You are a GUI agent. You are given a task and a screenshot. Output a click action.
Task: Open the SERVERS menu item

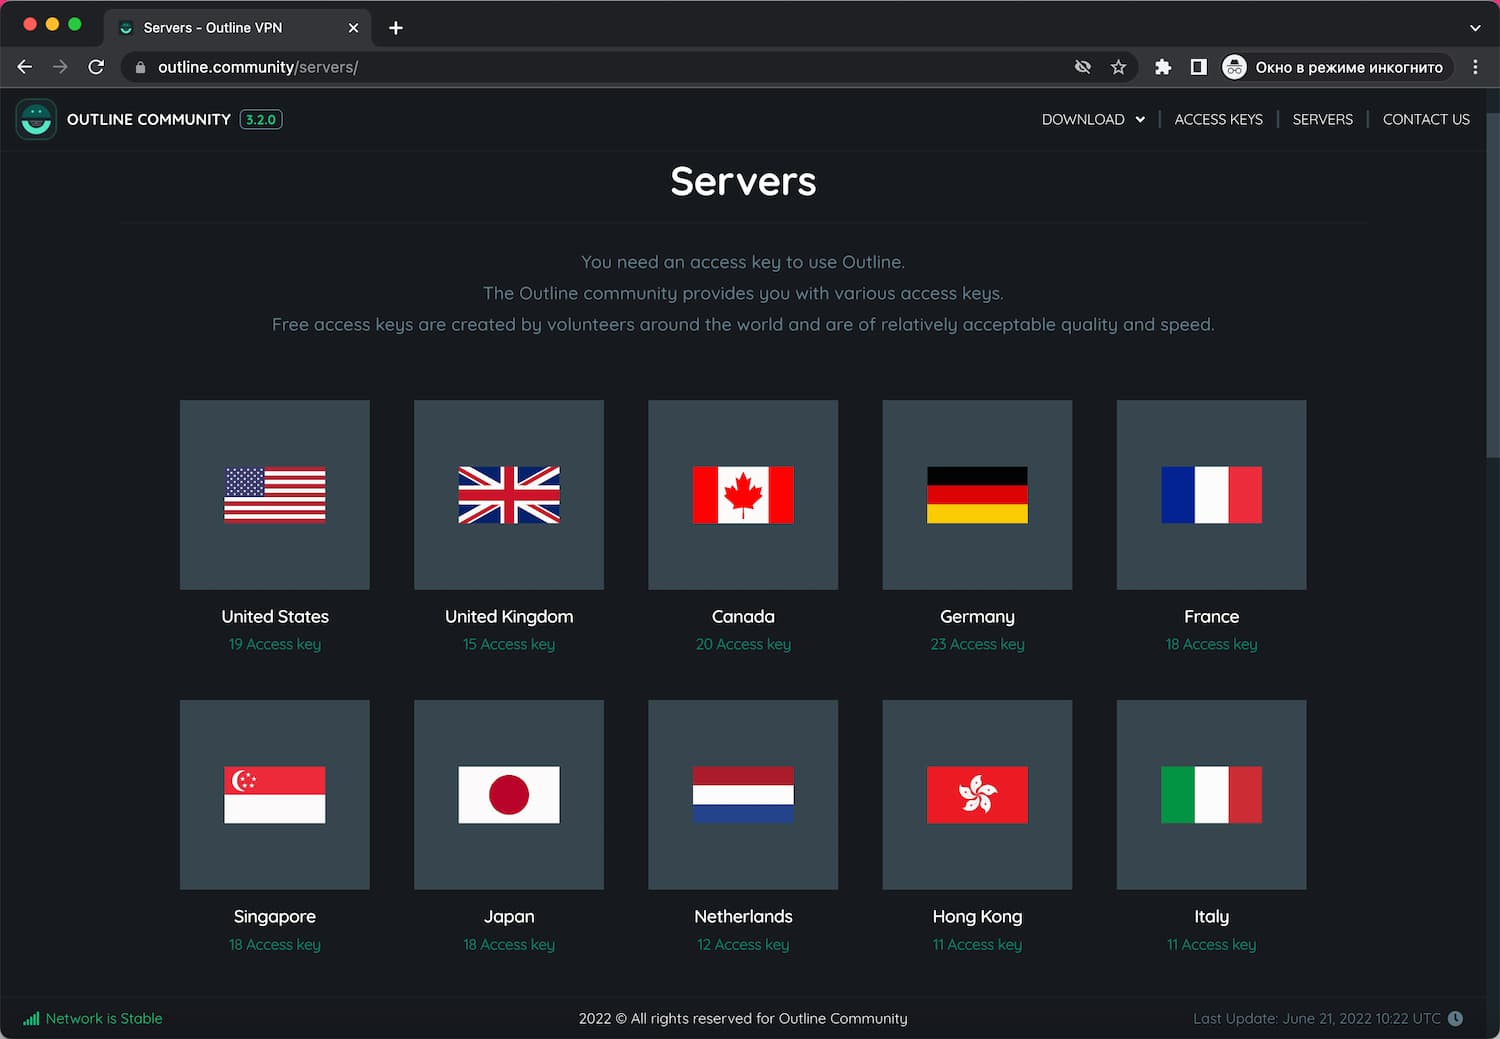(1322, 119)
